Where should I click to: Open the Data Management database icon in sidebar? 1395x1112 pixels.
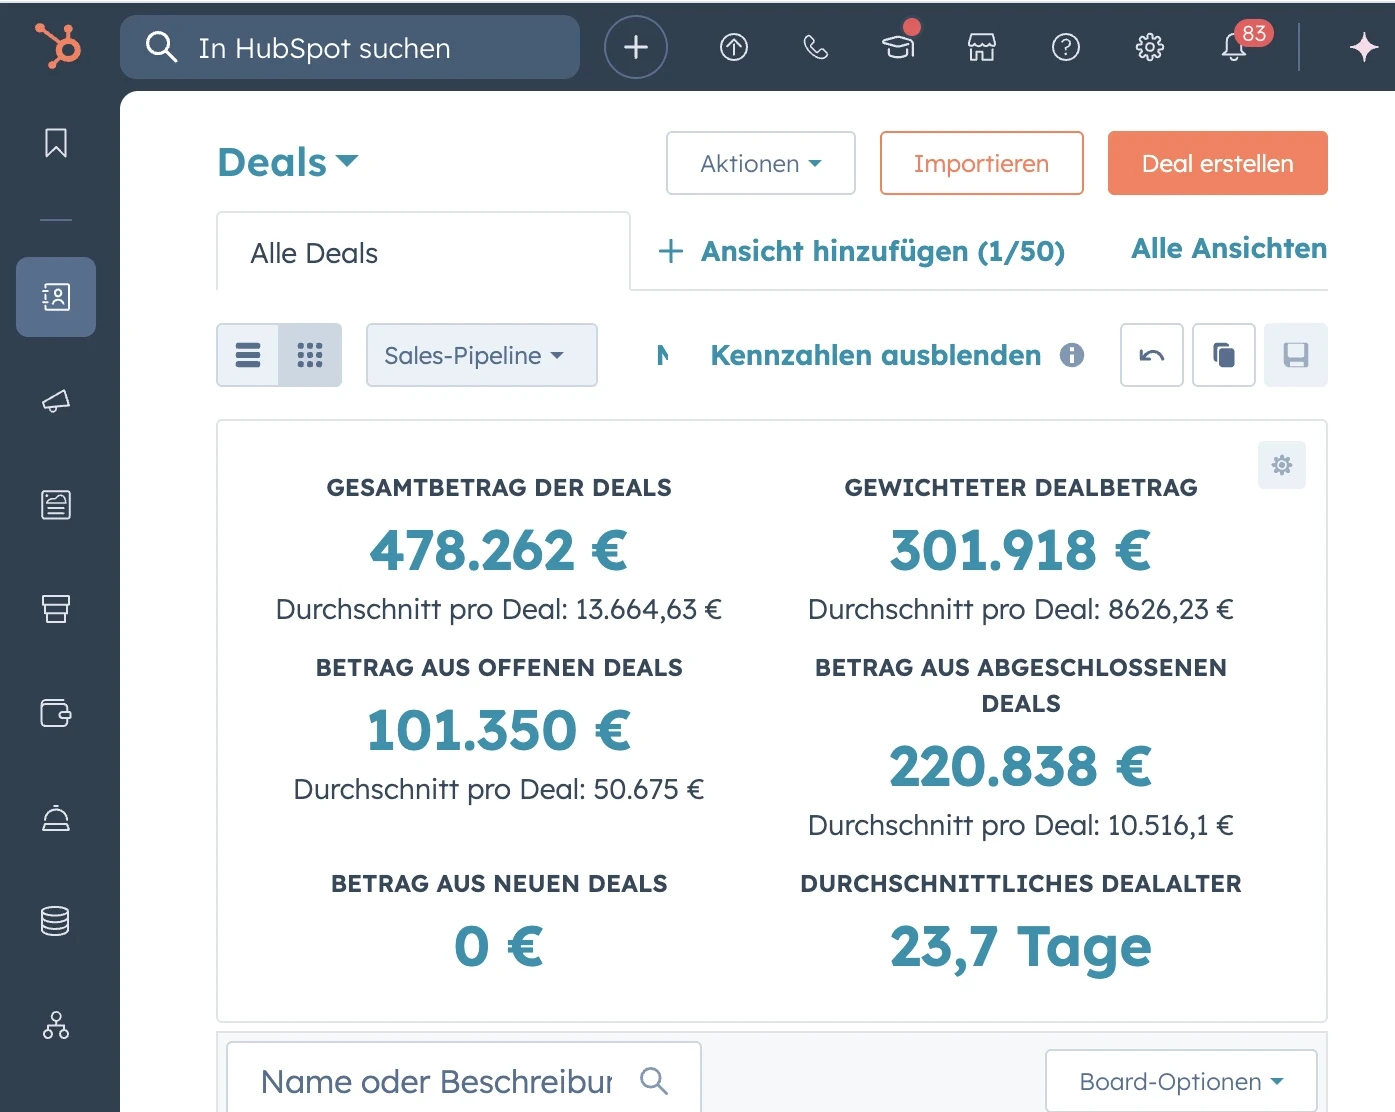pyautogui.click(x=55, y=920)
